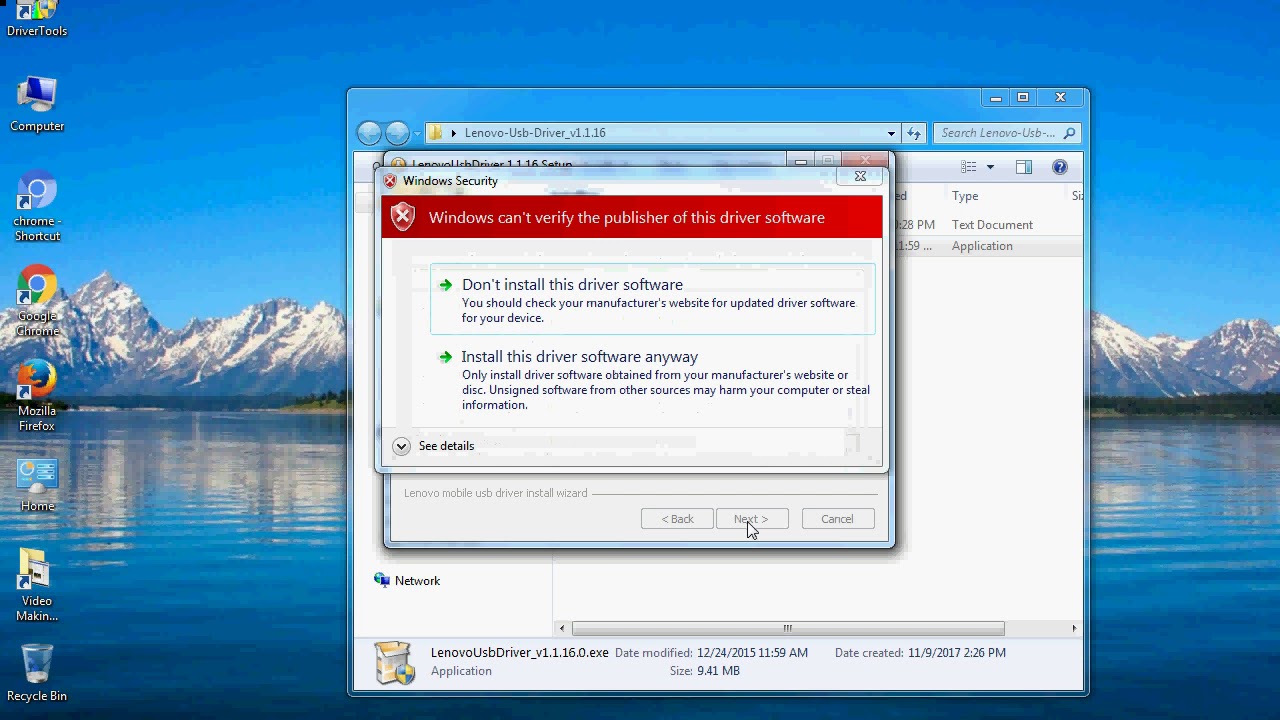The height and width of the screenshot is (720, 1280).
Task: Click Date modified value 12/24/2015
Action: (x=752, y=653)
